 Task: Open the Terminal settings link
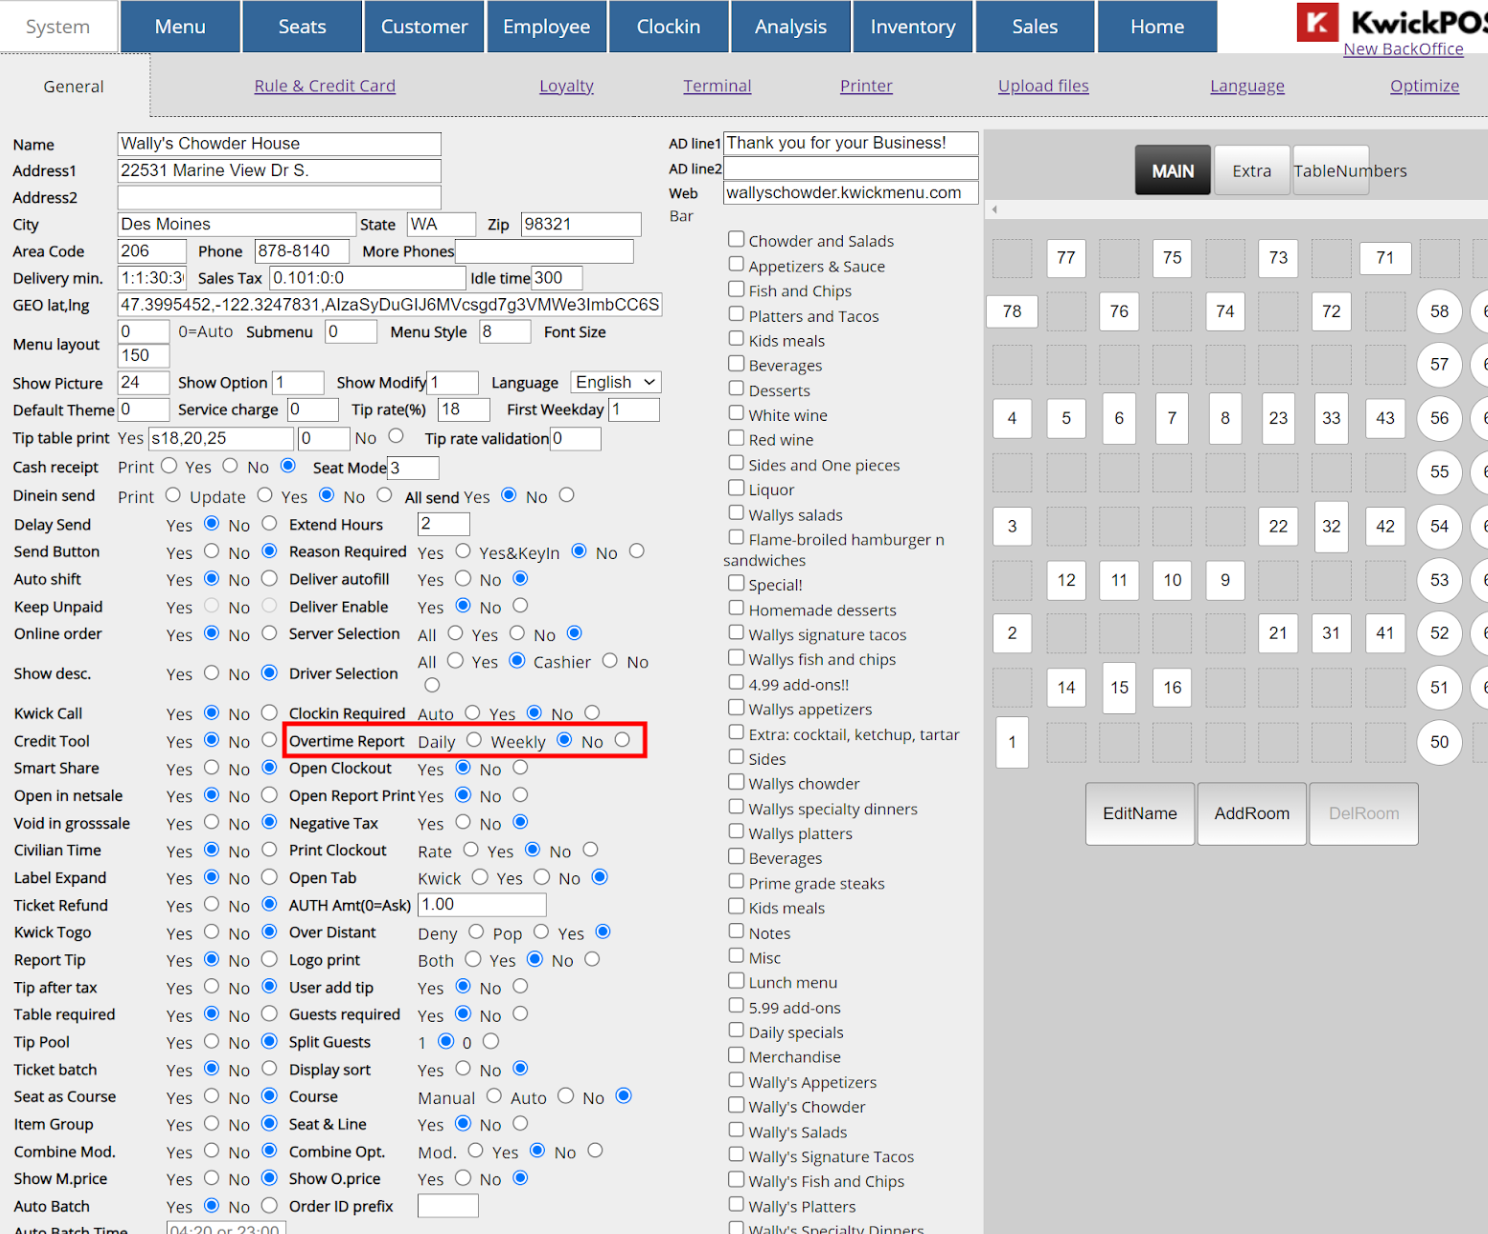(x=717, y=86)
